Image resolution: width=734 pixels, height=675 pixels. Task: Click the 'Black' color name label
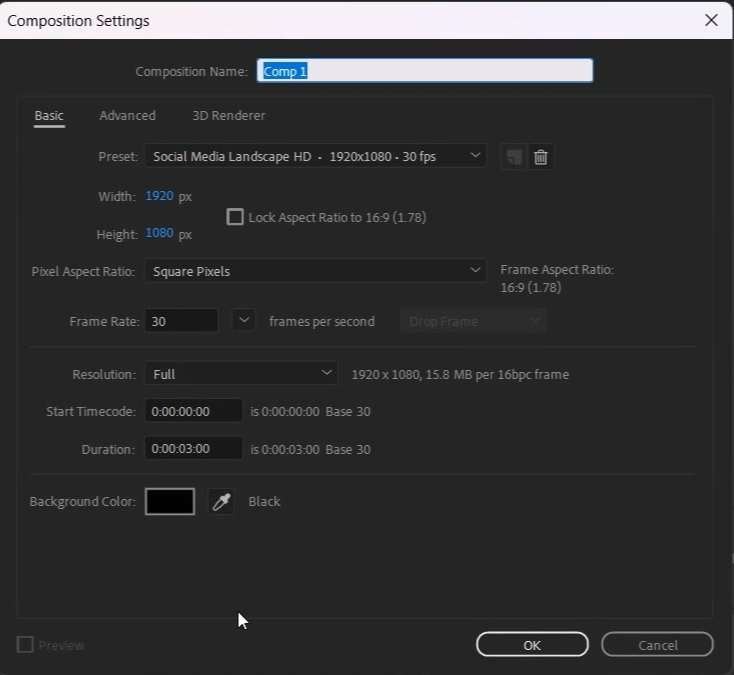point(264,502)
